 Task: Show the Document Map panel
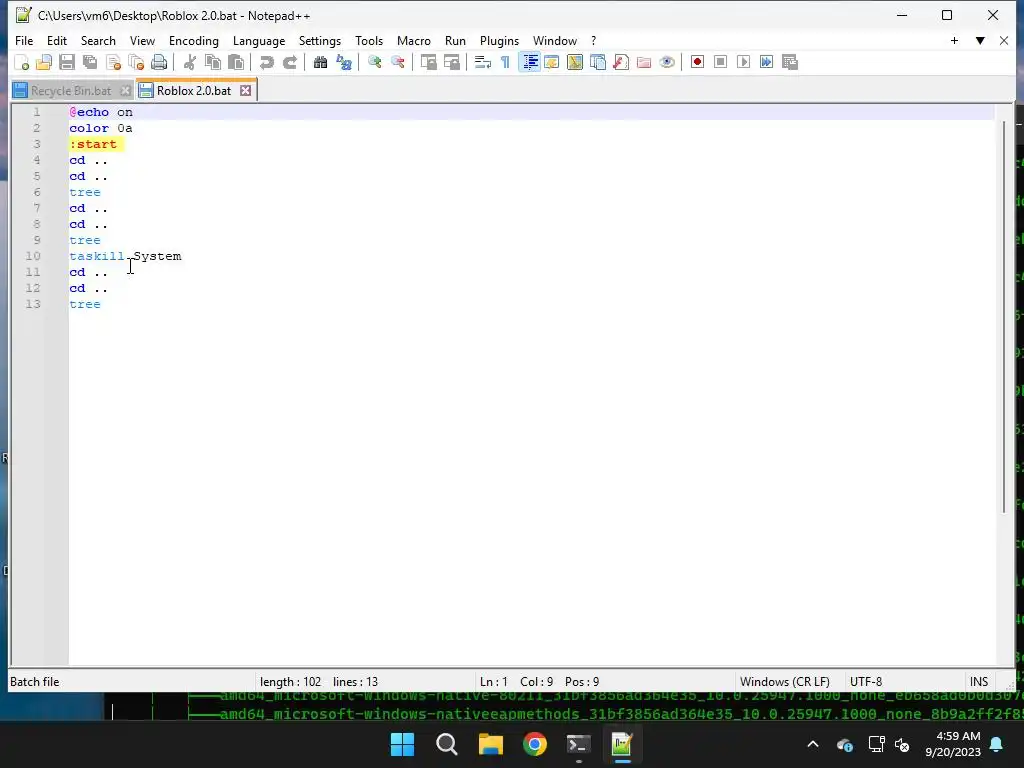click(x=575, y=62)
